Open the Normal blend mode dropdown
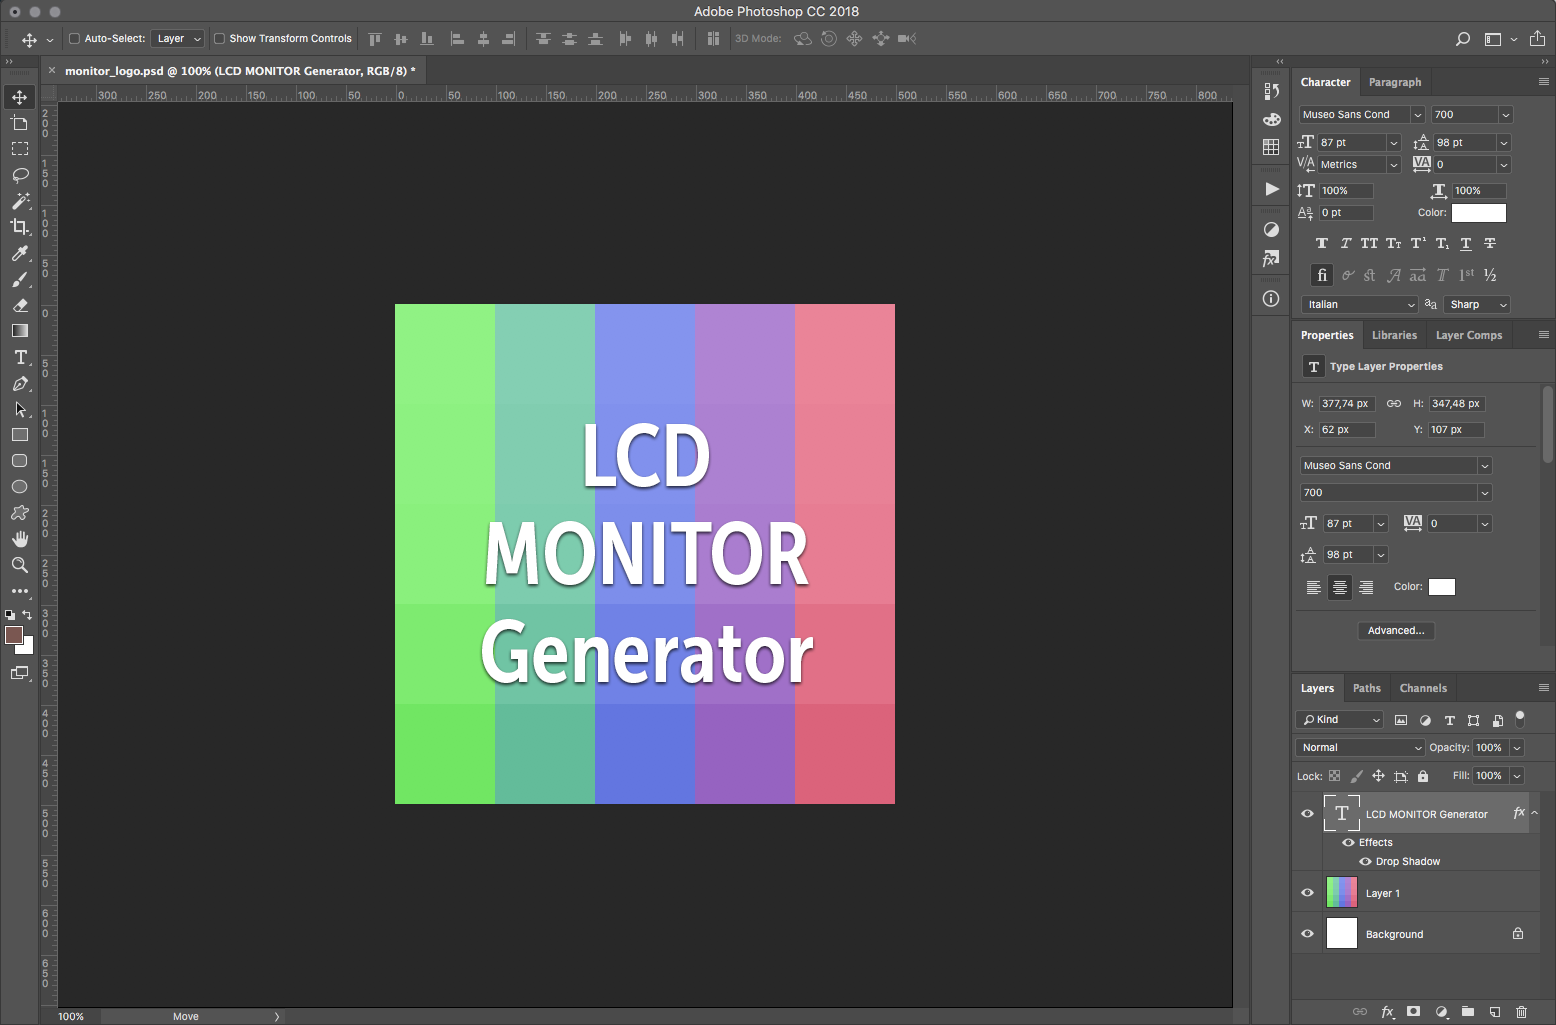 pyautogui.click(x=1359, y=747)
